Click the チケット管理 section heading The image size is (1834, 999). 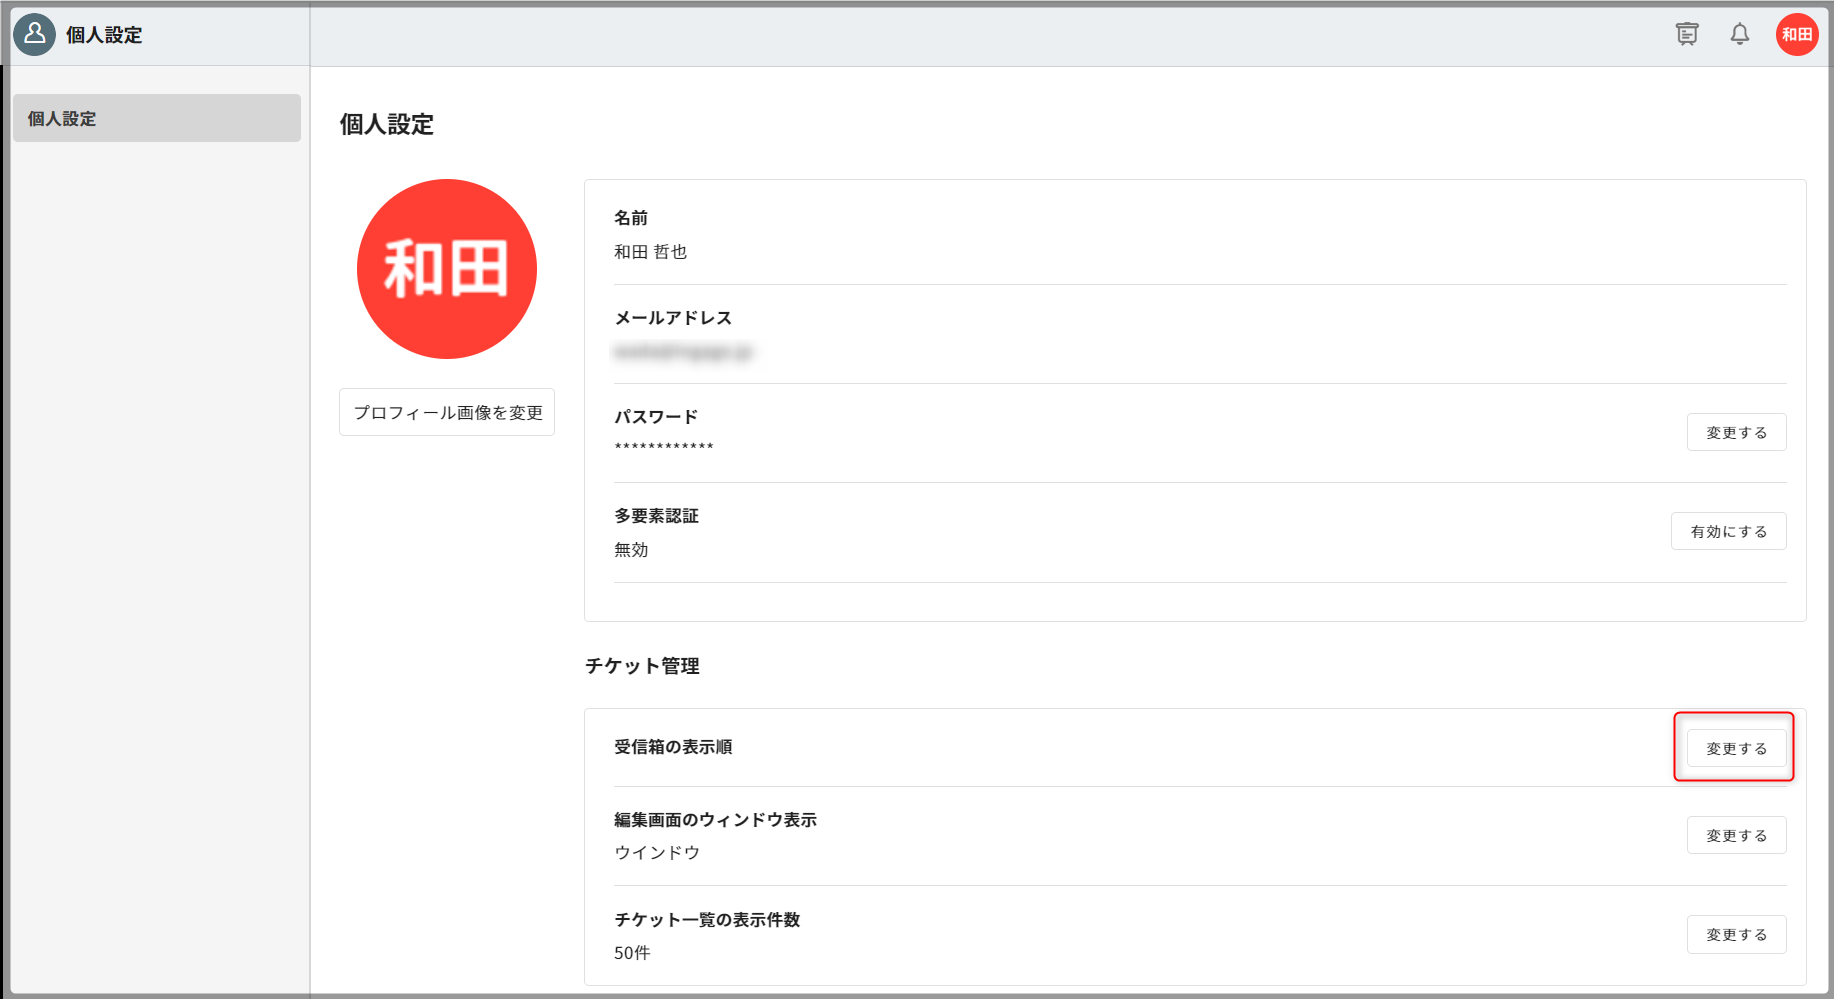pos(642,666)
